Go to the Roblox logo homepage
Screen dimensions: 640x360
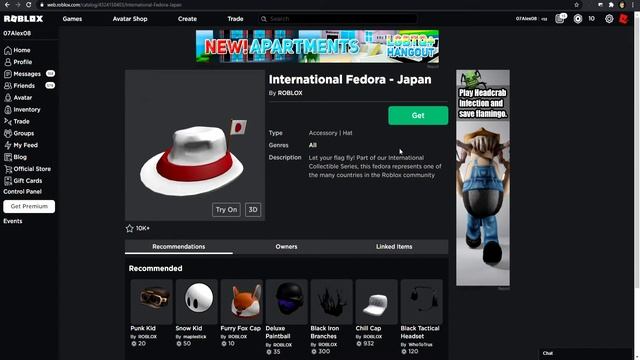23,19
